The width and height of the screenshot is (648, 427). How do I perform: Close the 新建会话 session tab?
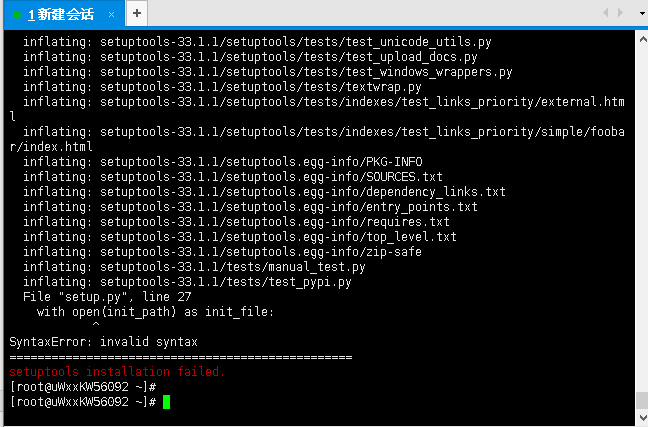click(111, 15)
